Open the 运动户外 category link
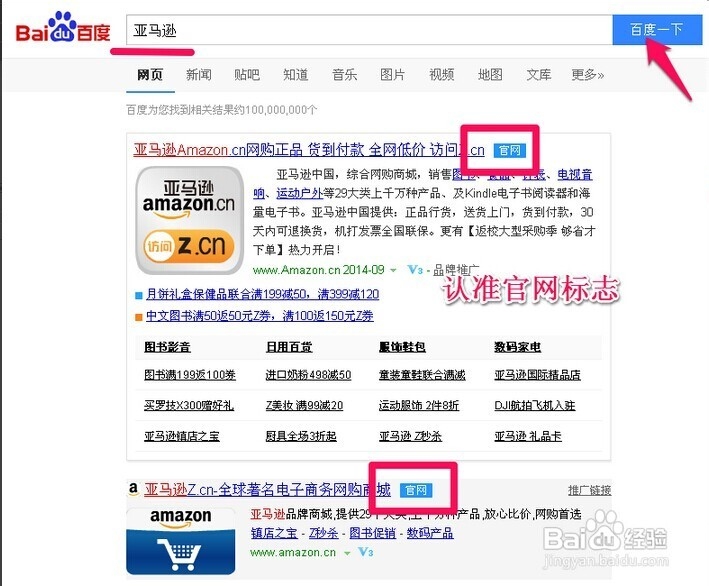Image resolution: width=709 pixels, height=586 pixels. [x=299, y=194]
